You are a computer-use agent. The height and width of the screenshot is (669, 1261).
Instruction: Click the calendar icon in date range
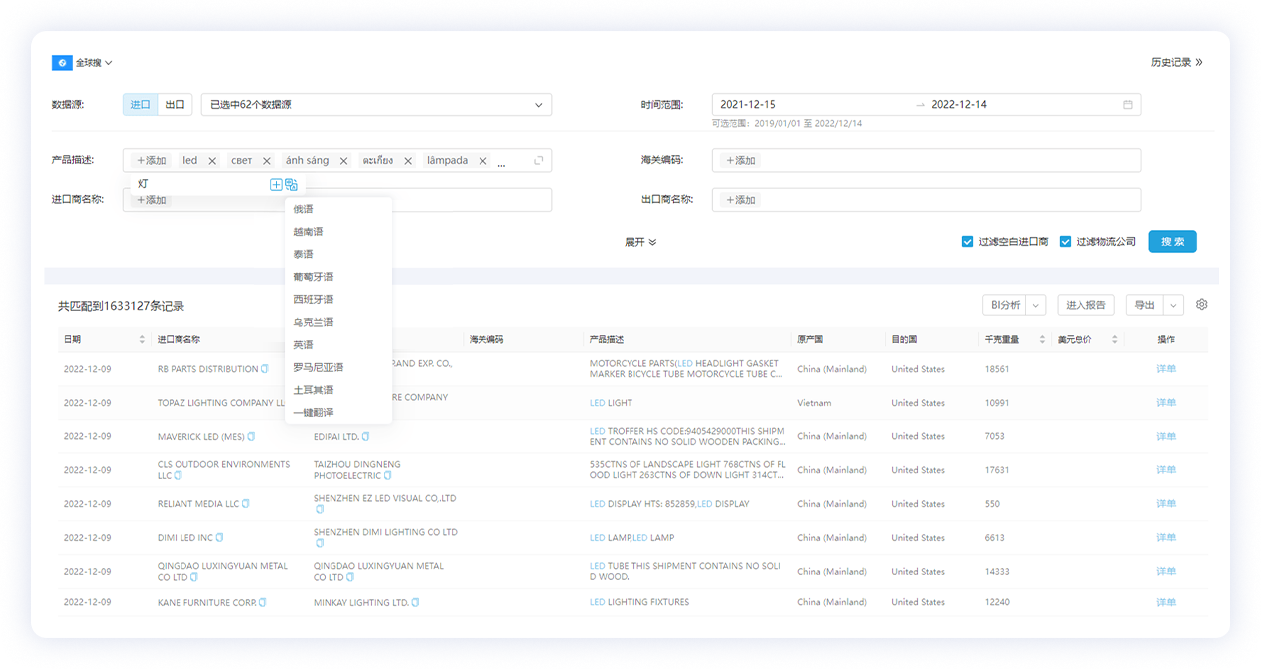[1127, 105]
